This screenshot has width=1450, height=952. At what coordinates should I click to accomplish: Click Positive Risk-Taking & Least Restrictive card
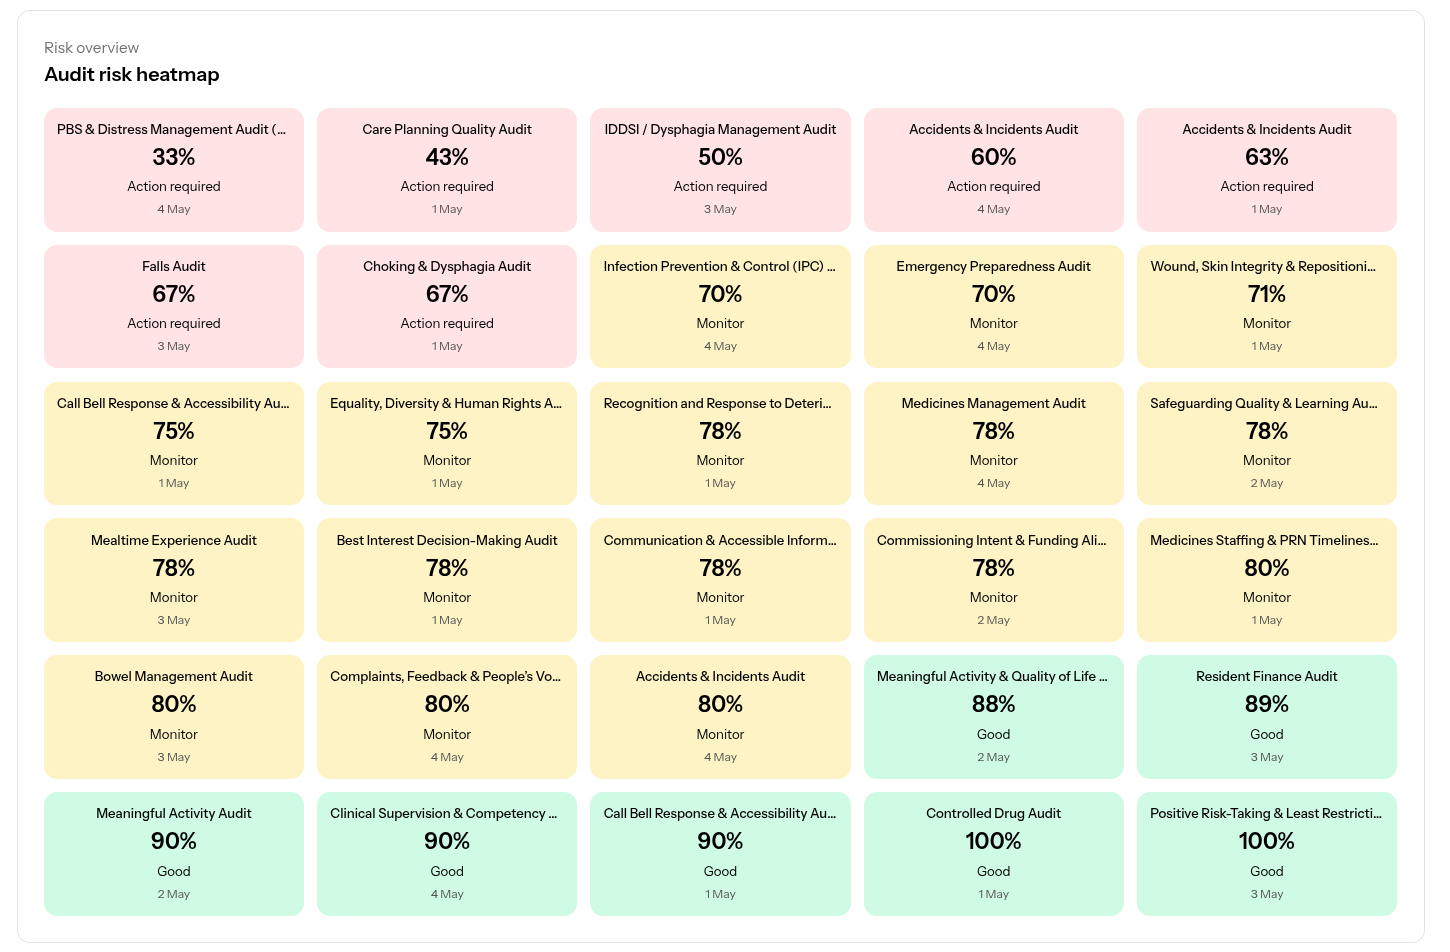pyautogui.click(x=1267, y=854)
